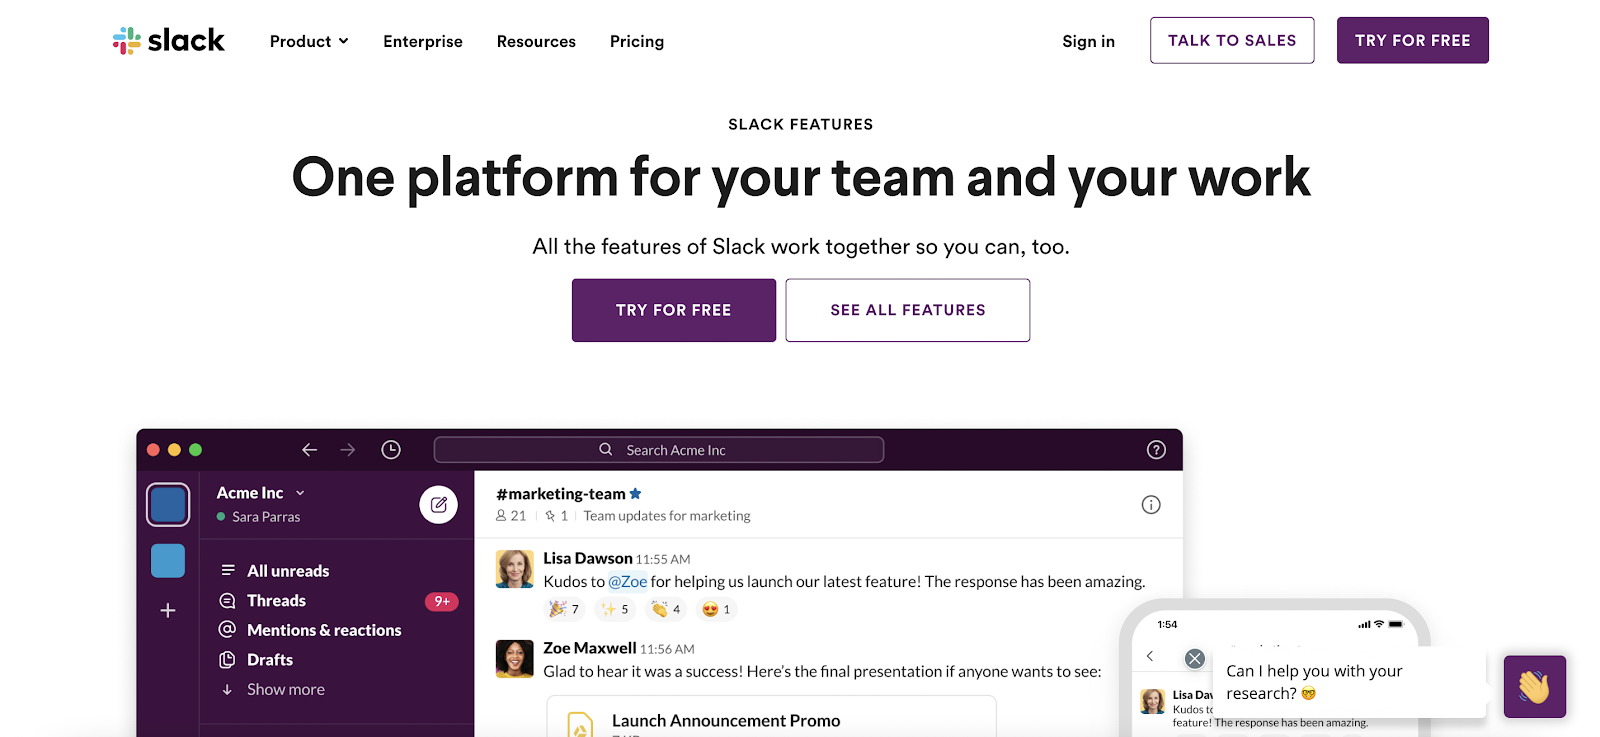Click the compose new message icon

438,505
